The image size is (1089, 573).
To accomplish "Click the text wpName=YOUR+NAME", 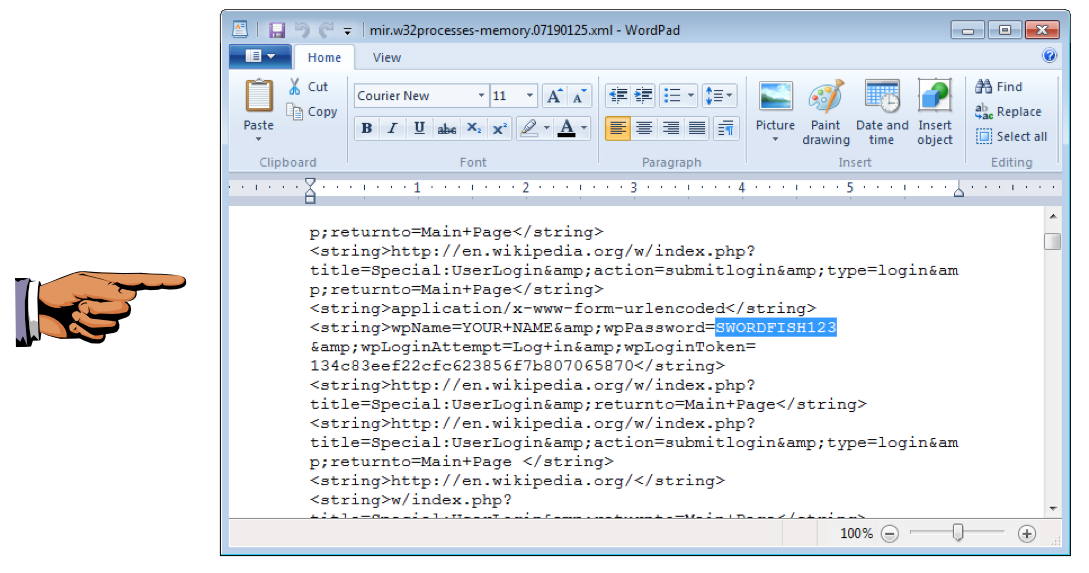I will click(x=472, y=328).
